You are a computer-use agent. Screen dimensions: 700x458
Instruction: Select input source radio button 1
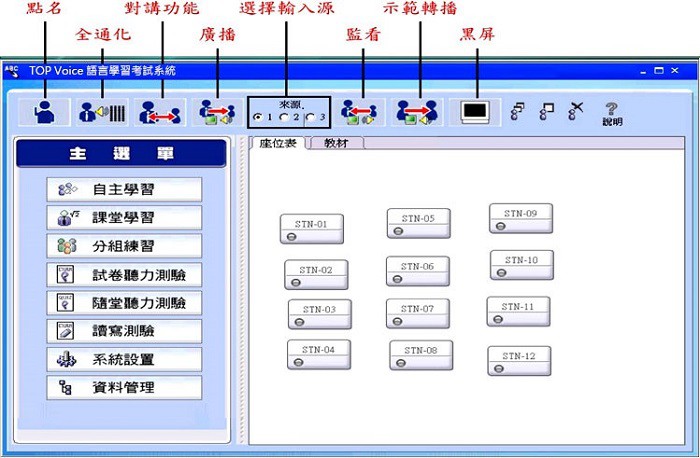[258, 119]
